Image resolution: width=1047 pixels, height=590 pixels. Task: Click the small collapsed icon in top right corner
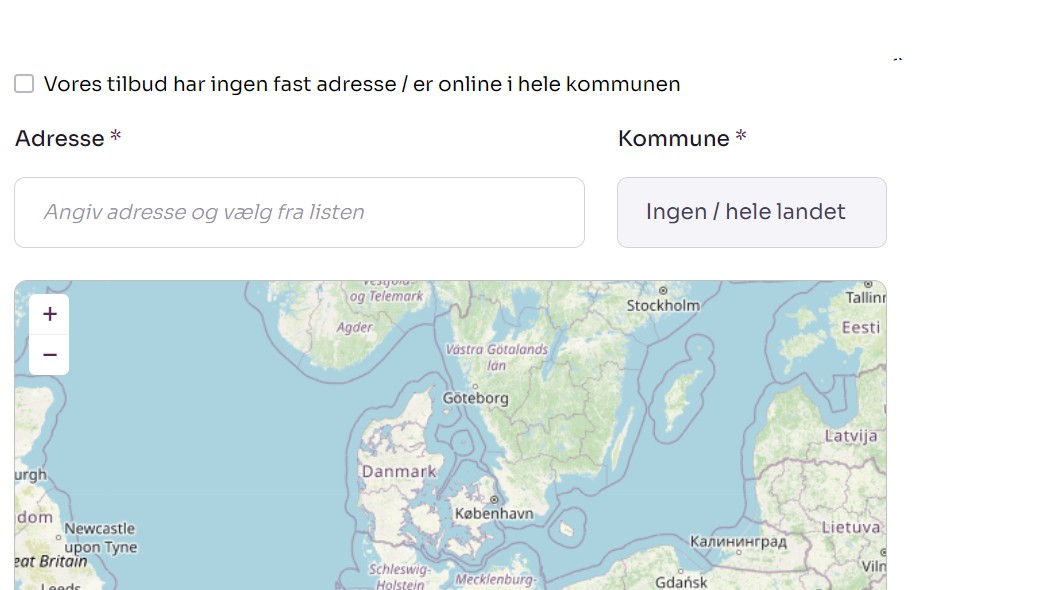click(897, 58)
